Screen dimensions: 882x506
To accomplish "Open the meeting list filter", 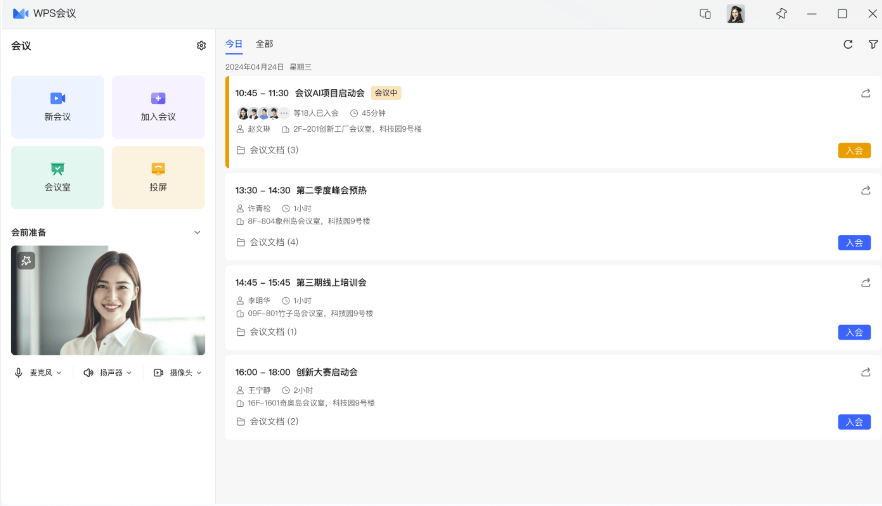I will coord(873,44).
